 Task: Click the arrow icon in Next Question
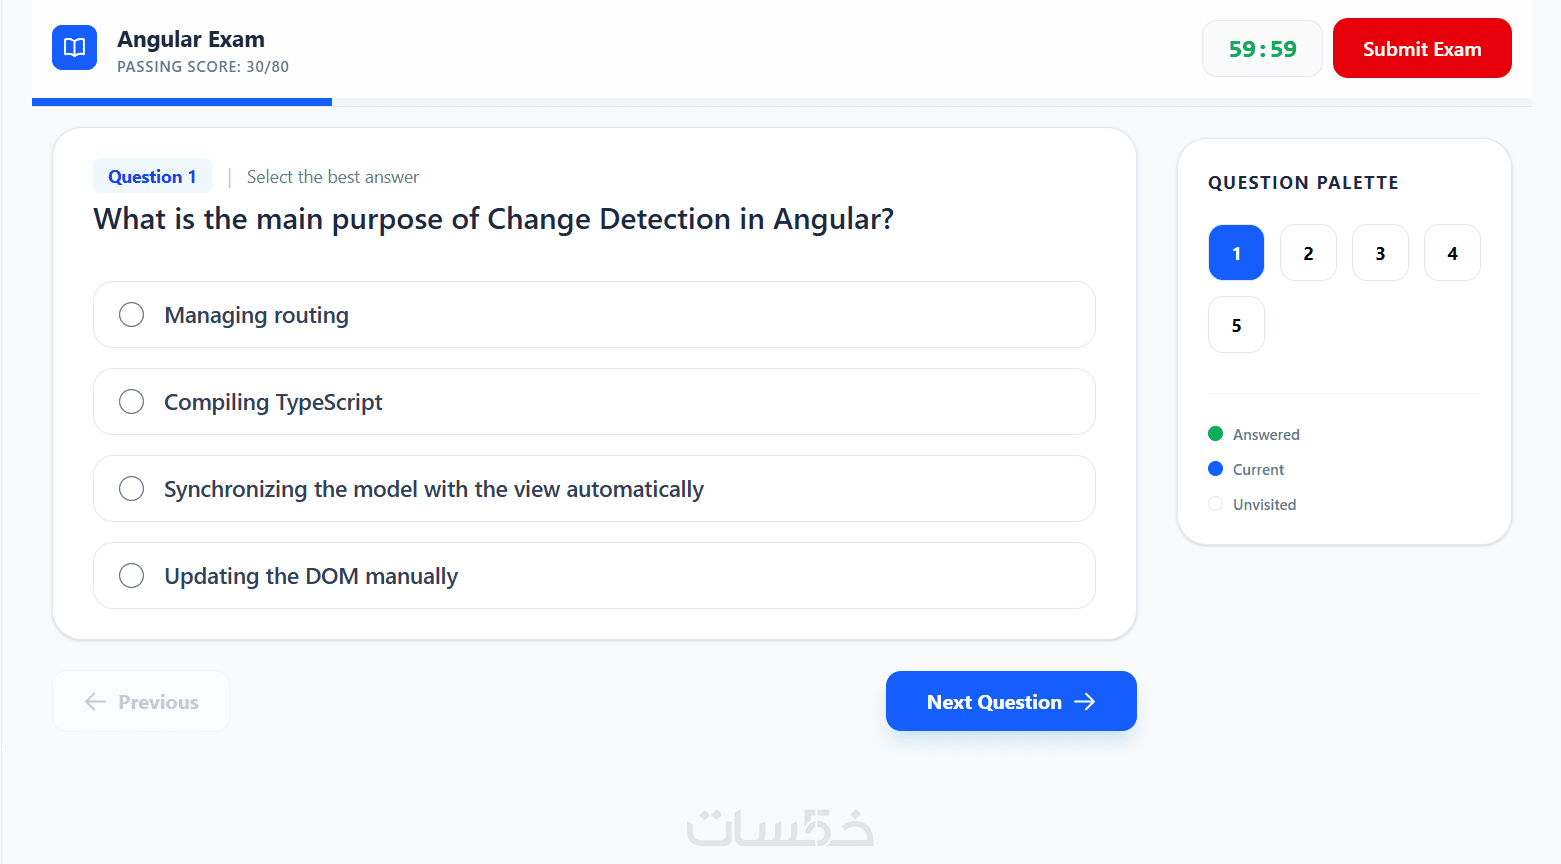tap(1085, 702)
